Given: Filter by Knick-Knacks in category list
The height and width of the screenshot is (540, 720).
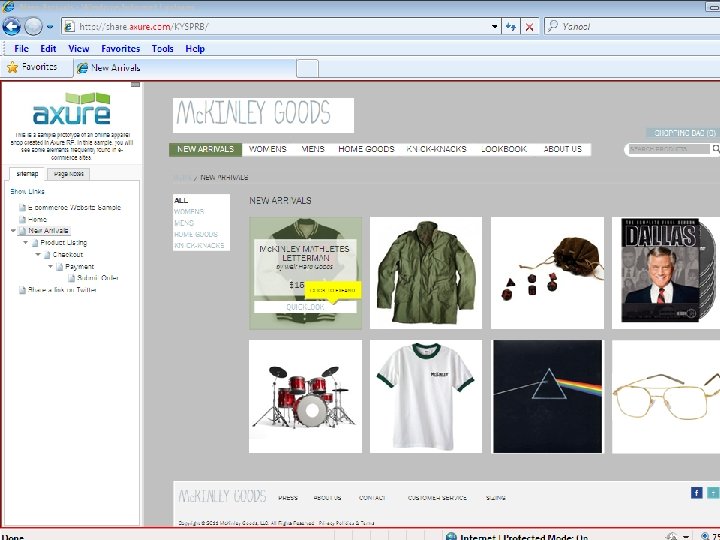Looking at the screenshot, I should [x=199, y=245].
